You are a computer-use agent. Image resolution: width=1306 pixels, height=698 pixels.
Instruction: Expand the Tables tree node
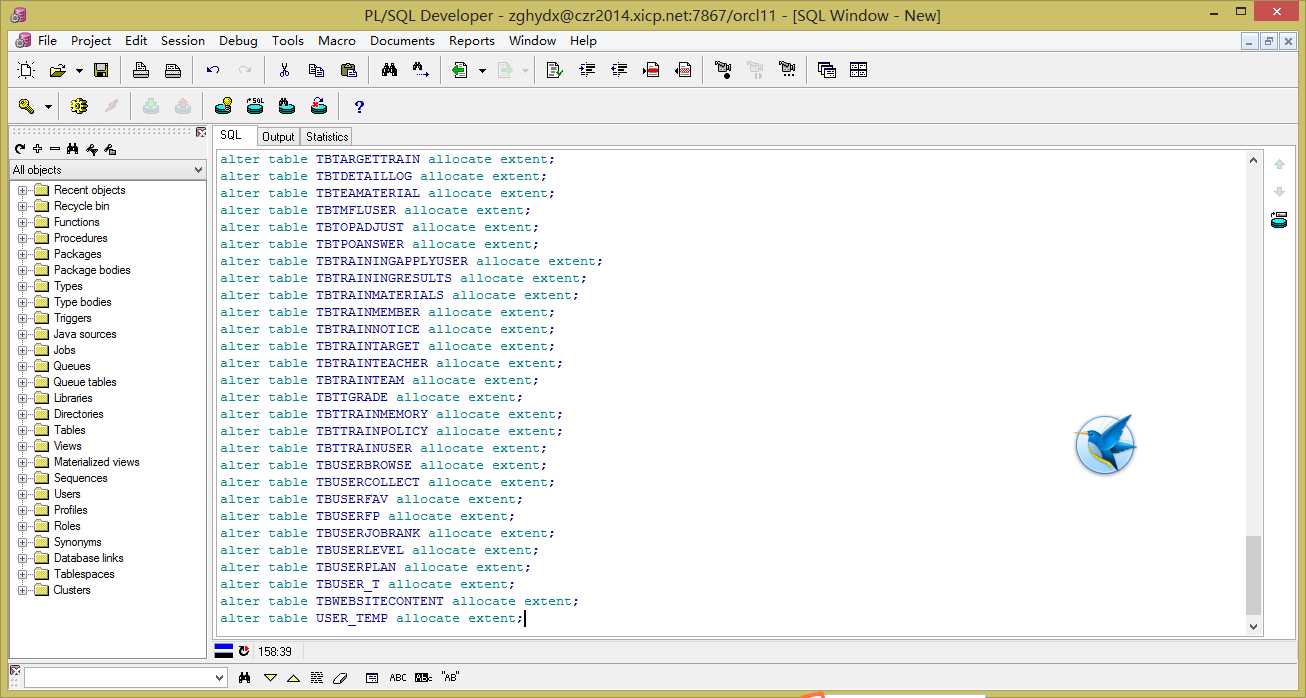coord(22,430)
